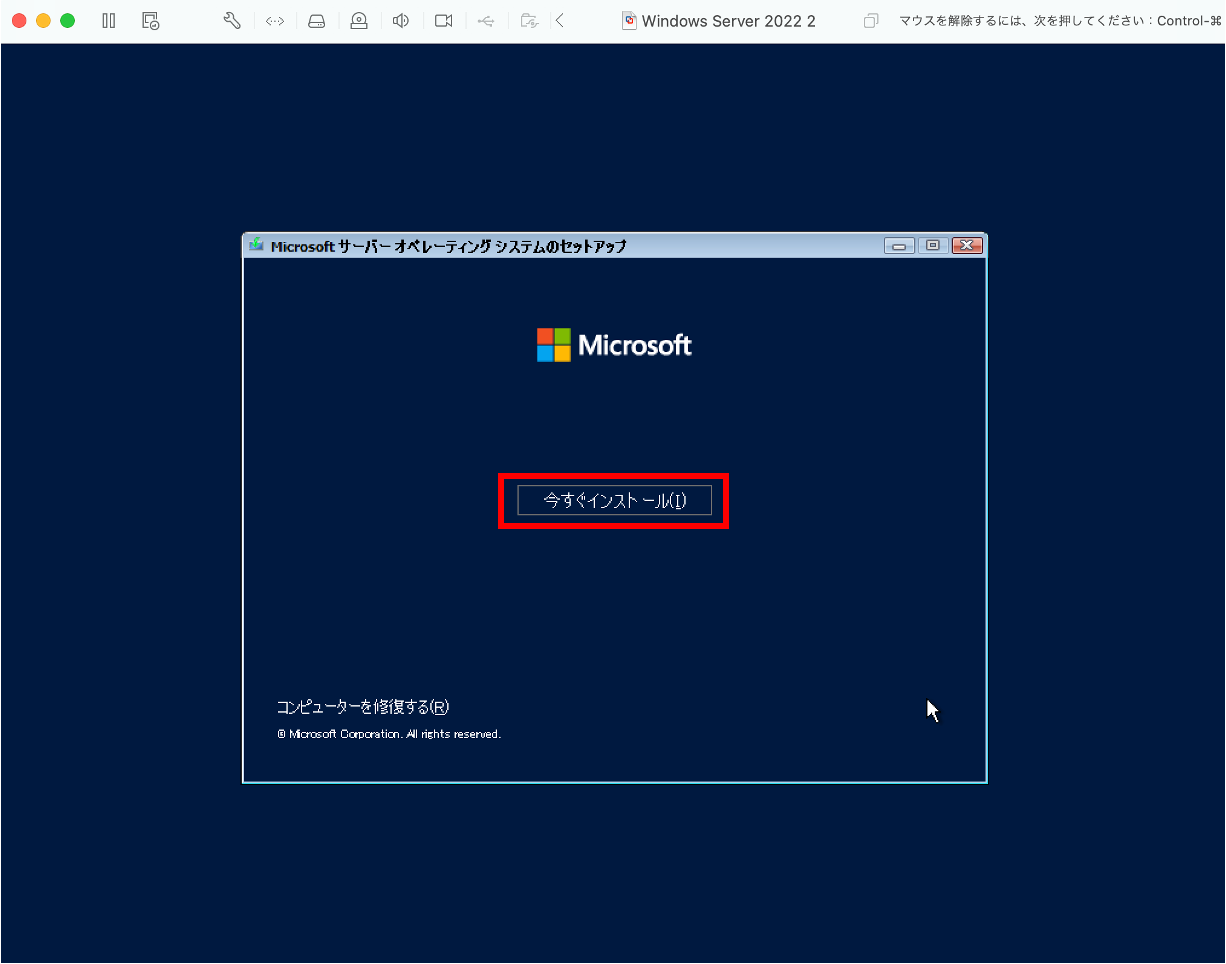The width and height of the screenshot is (1226, 964).
Task: Collapse the device toolbar with chevron
Action: [x=559, y=21]
